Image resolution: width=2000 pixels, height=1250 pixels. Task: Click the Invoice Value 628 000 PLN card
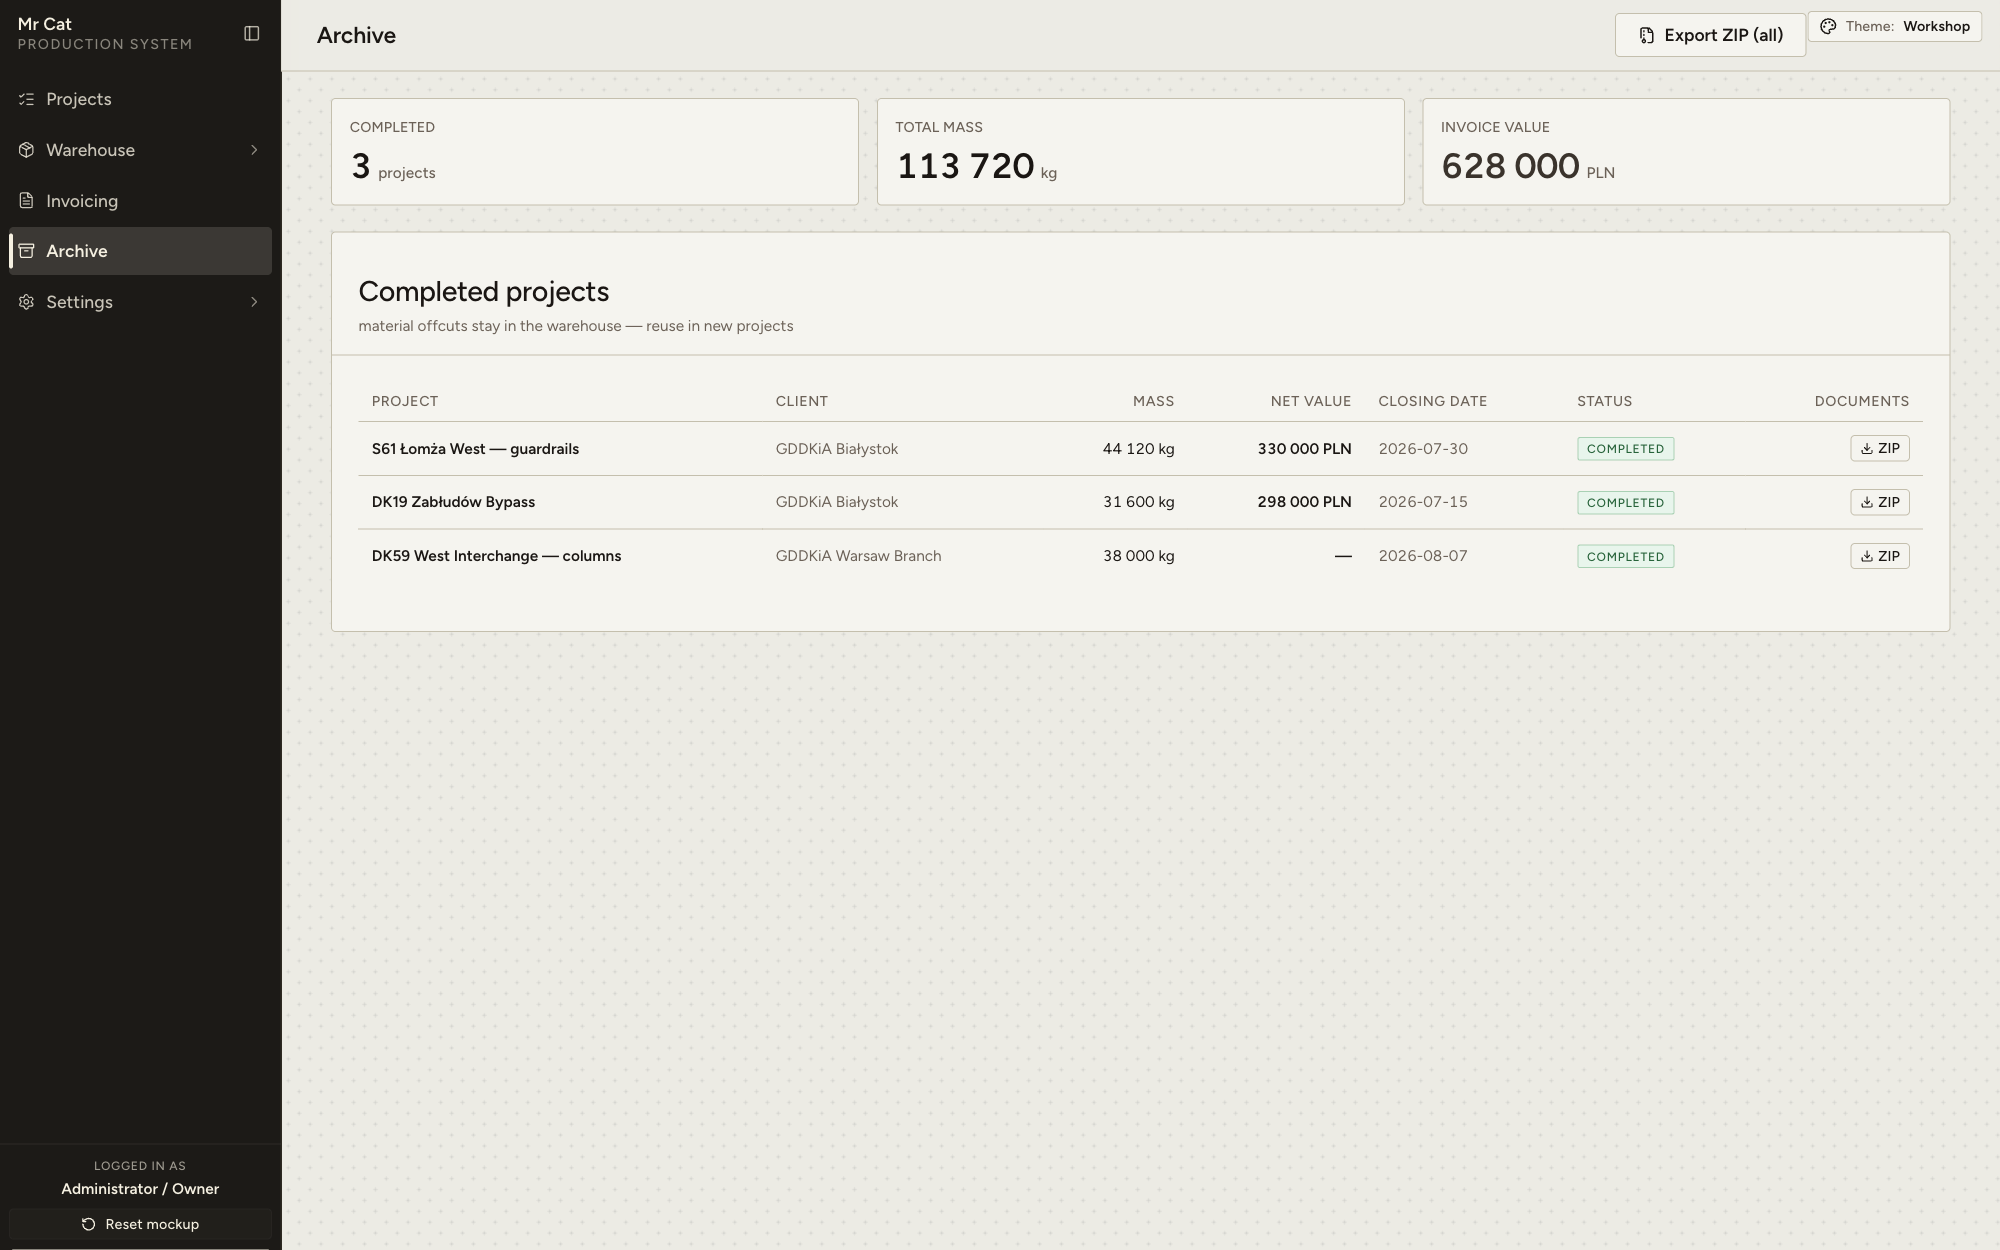point(1686,152)
